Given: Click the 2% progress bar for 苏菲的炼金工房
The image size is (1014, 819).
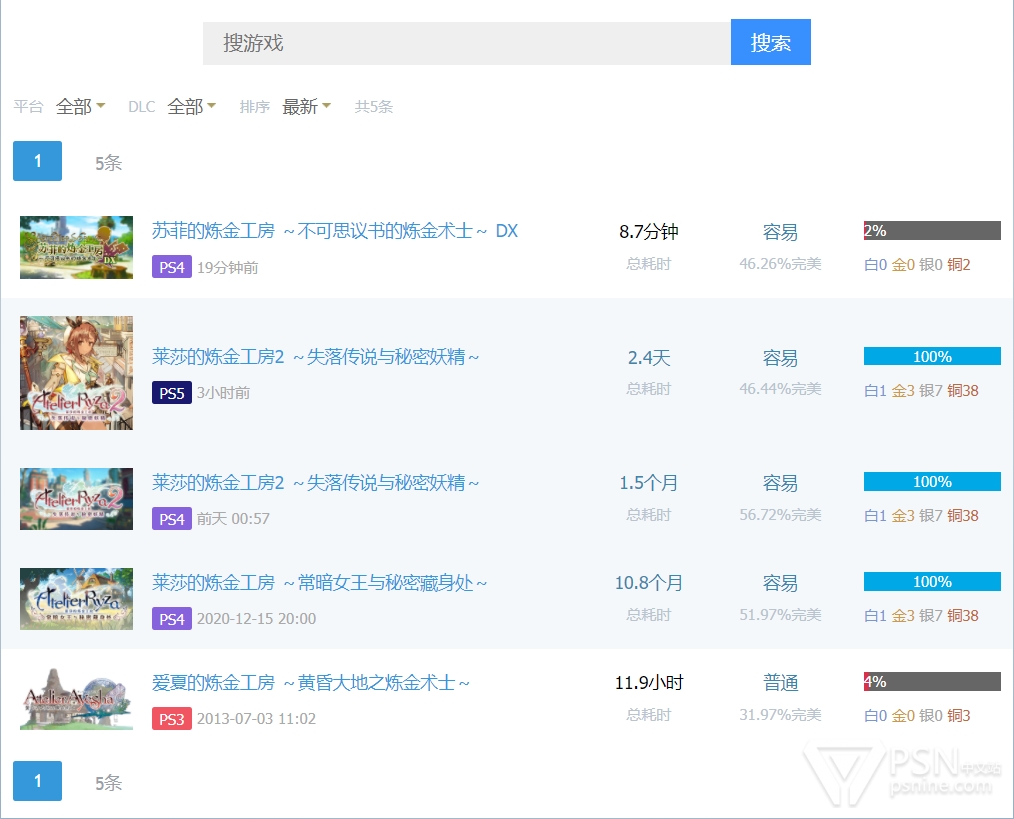Looking at the screenshot, I should click(x=932, y=230).
